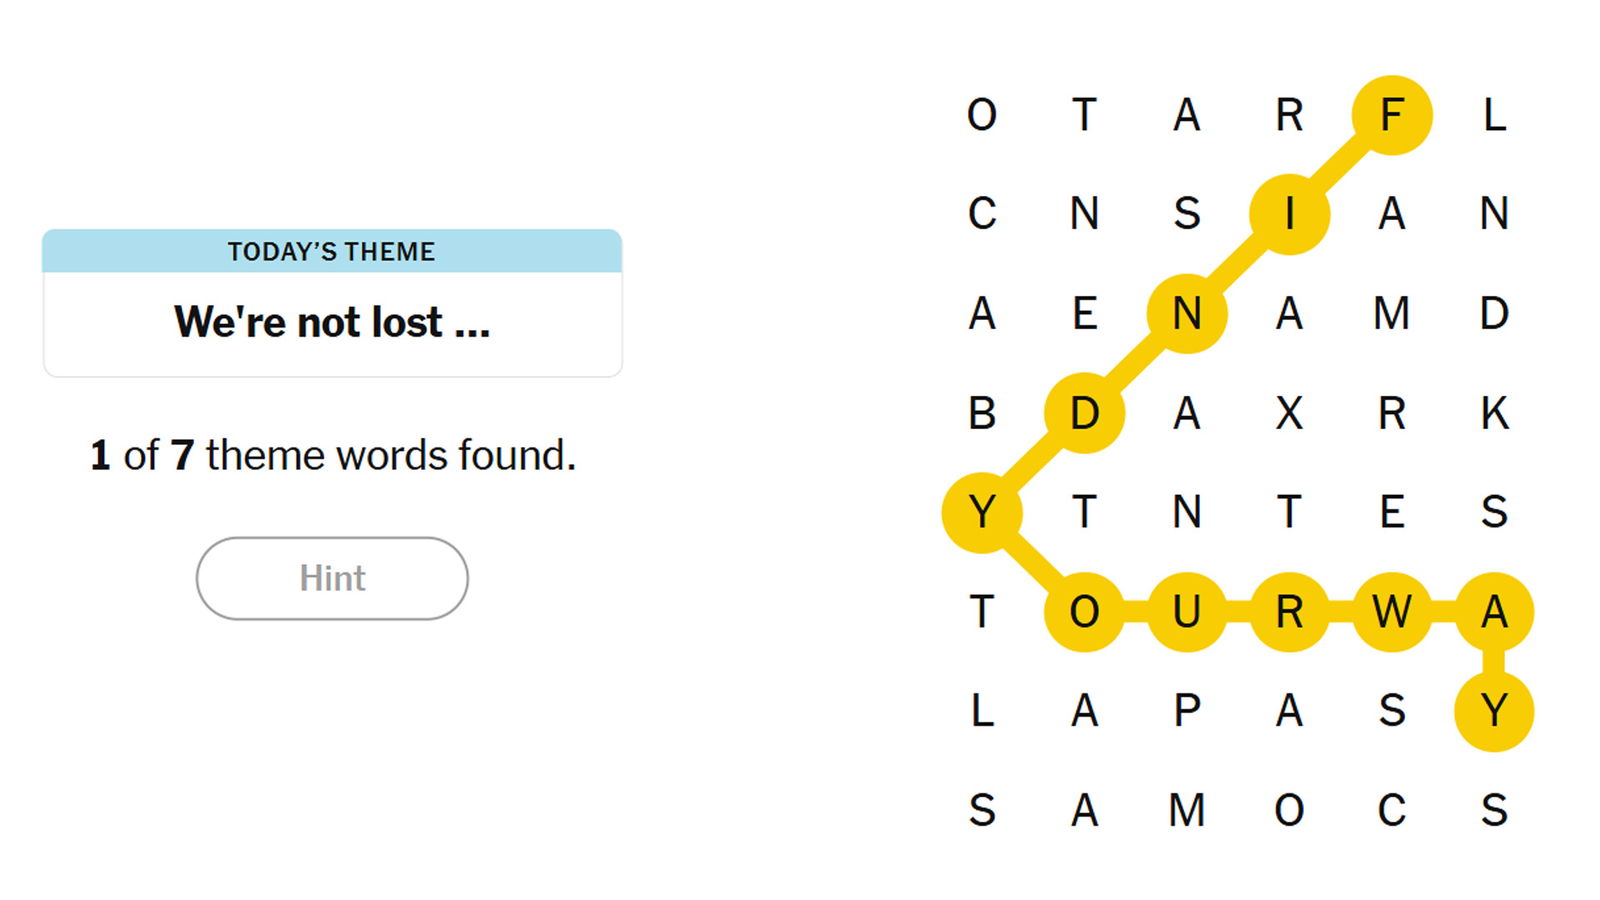Click the theme words found counter
This screenshot has width=1600, height=900.
332,455
